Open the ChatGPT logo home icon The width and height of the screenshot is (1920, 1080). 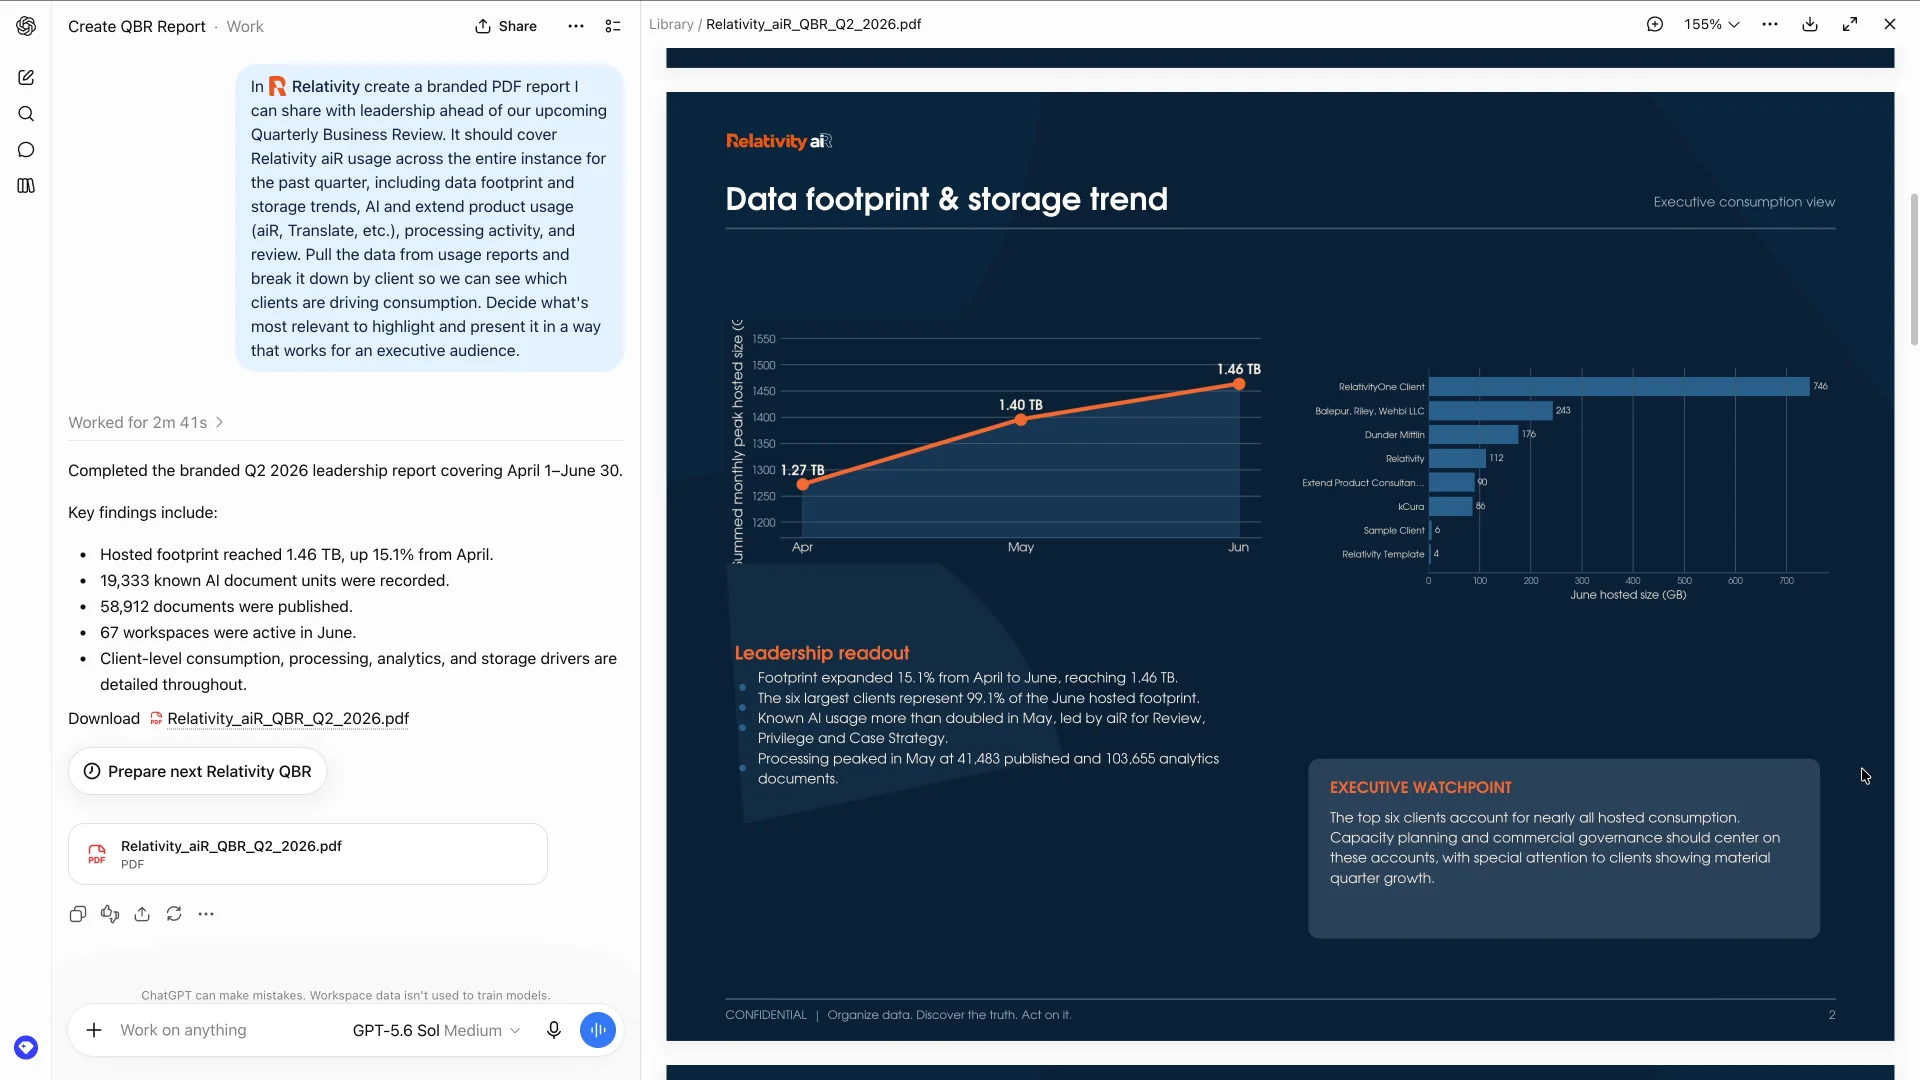[x=26, y=26]
